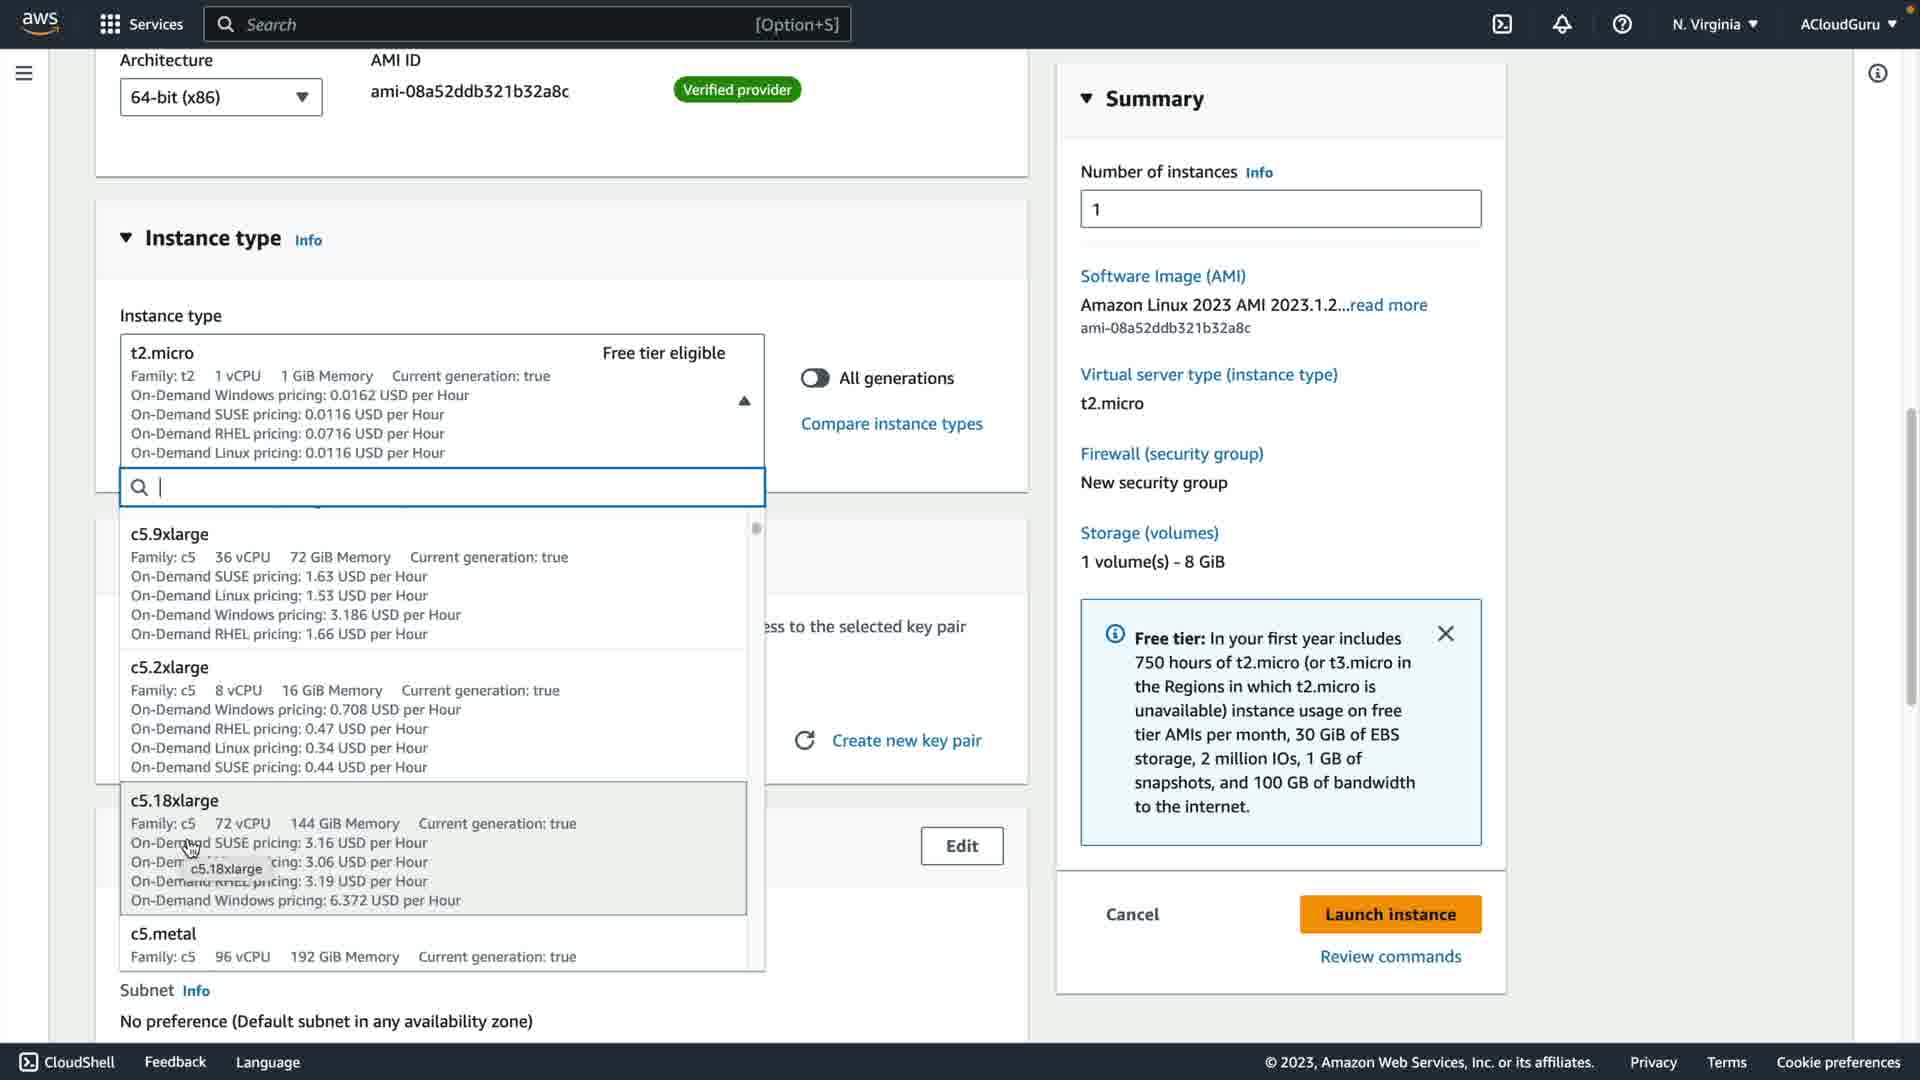Open the Architecture 64-bit (x86) dropdown
Viewport: 1920px width, 1080px height.
(221, 97)
